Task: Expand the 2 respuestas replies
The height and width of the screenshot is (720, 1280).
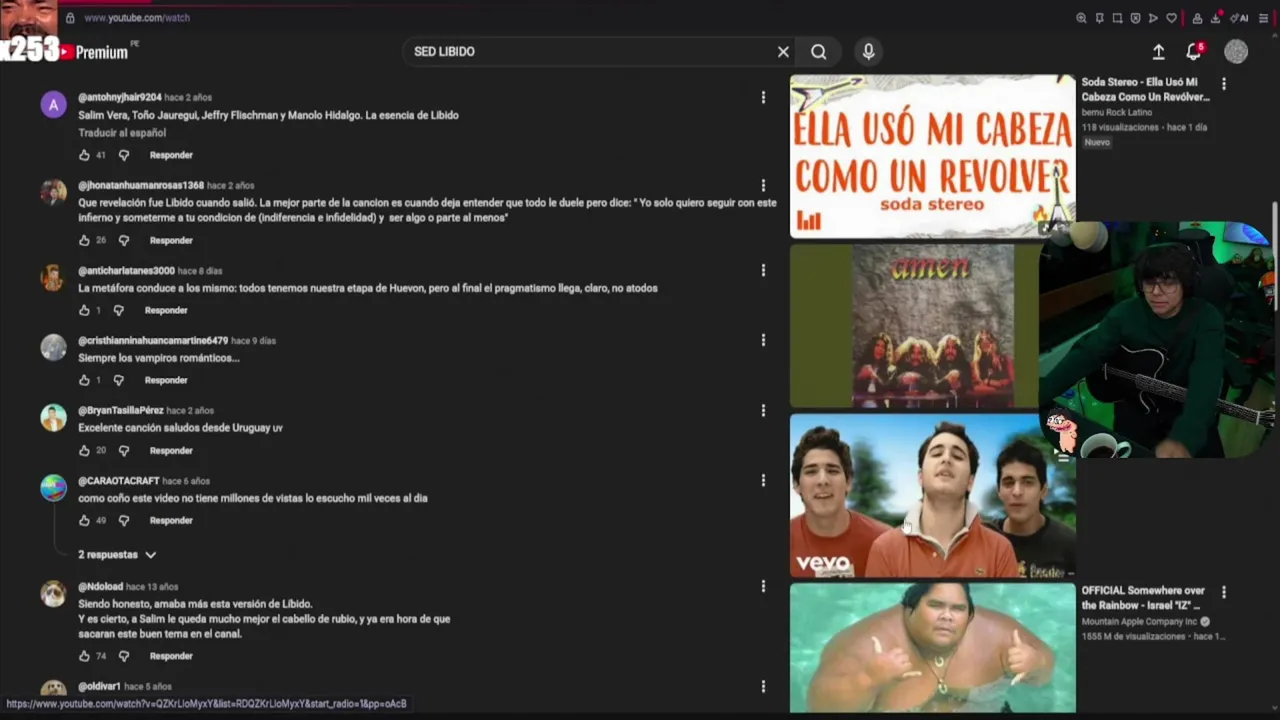Action: tap(117, 554)
